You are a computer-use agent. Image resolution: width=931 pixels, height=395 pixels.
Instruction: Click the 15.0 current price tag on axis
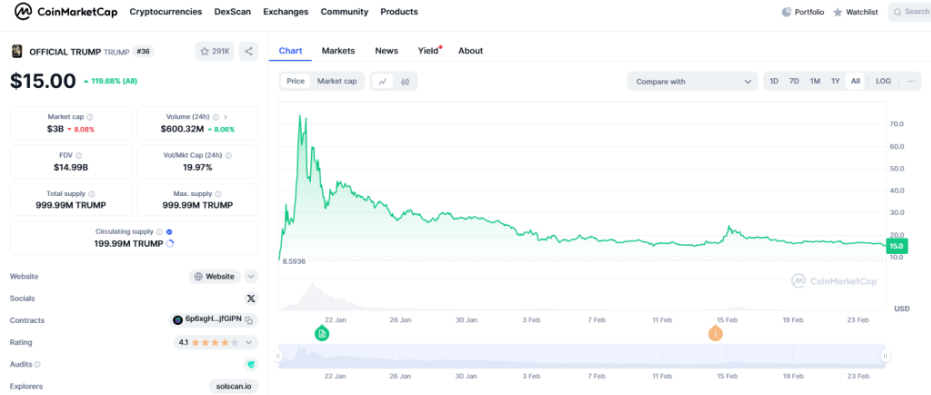pyautogui.click(x=897, y=246)
